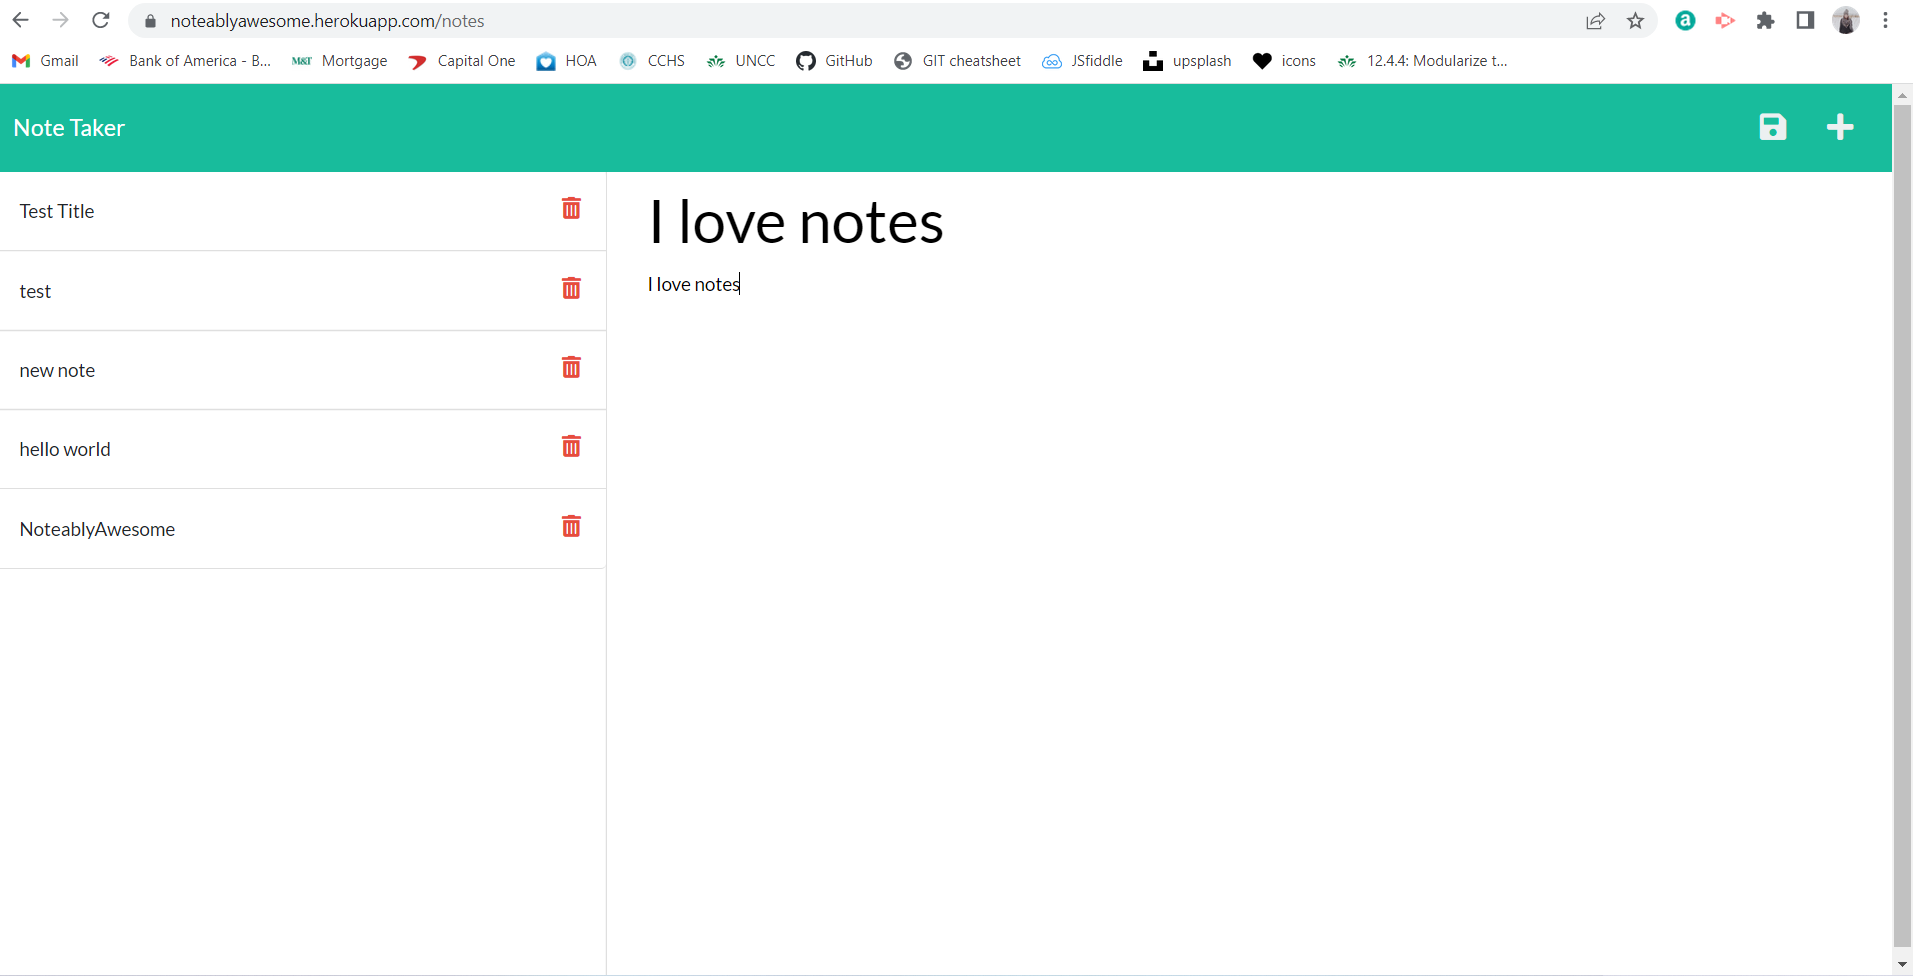Select the 'NoteablyAwesome' note
Viewport: 1913px width, 976px height.
(303, 529)
